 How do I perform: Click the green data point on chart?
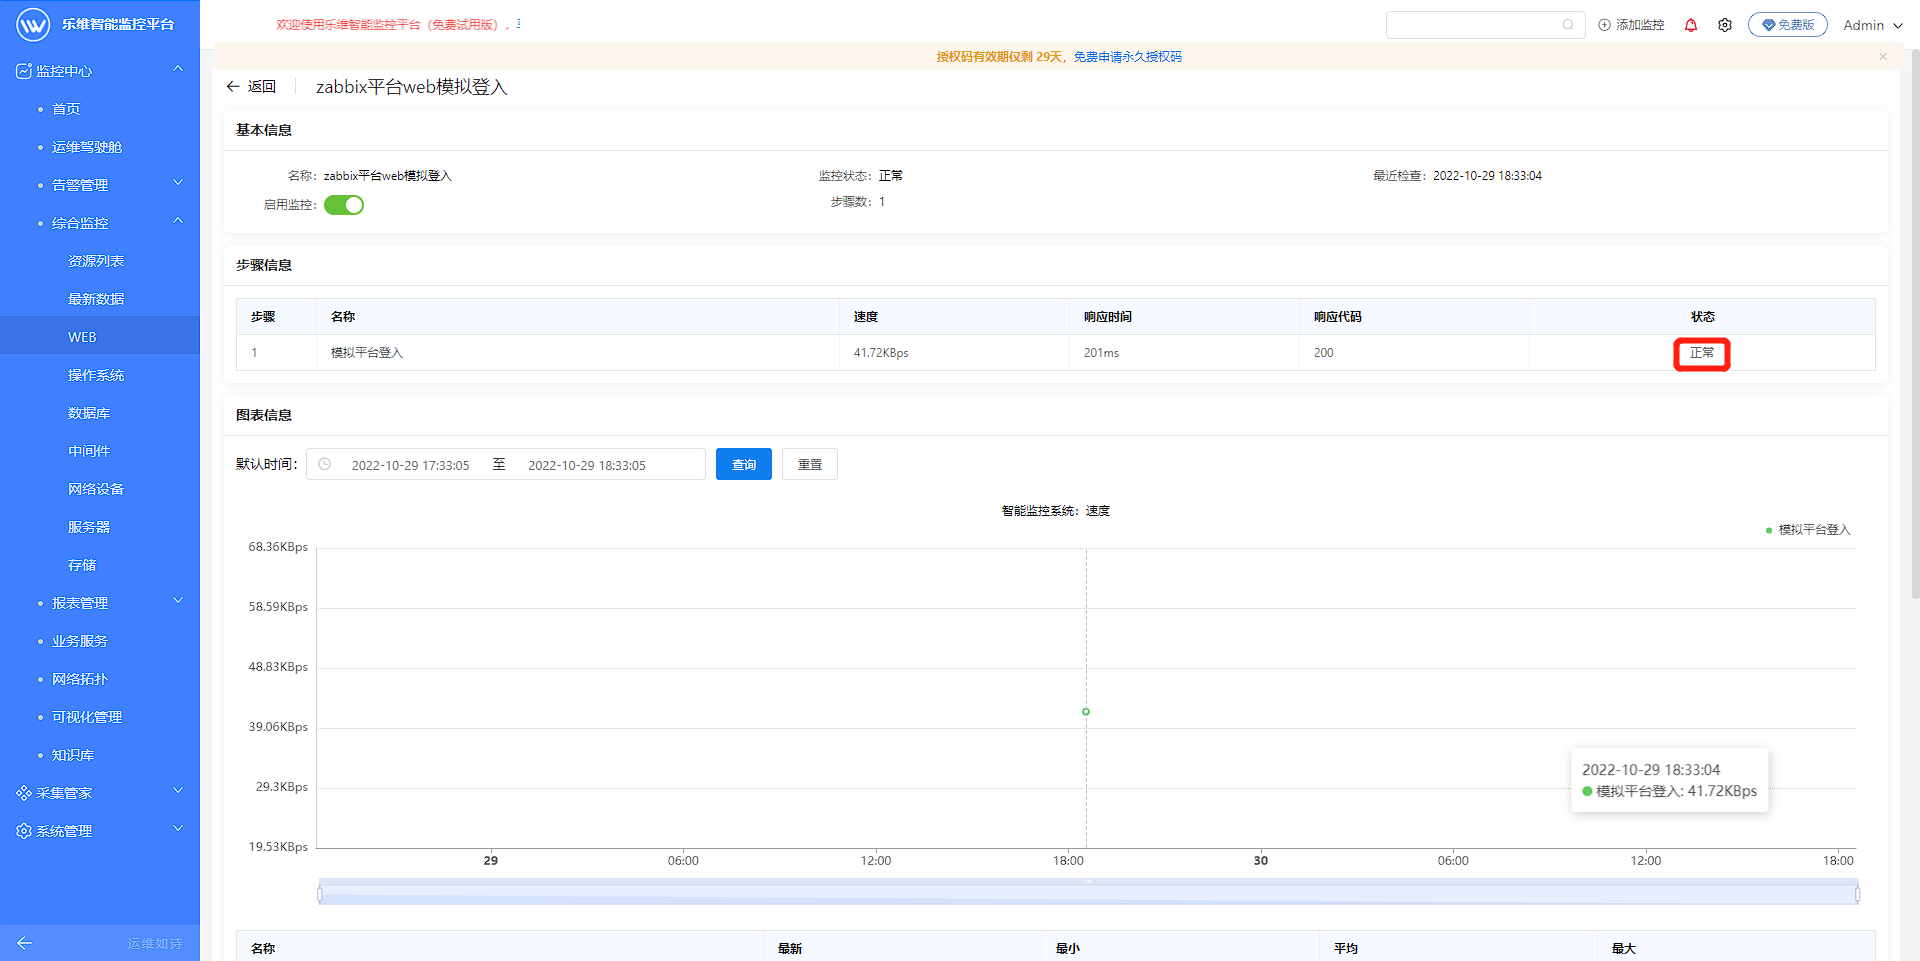tap(1086, 712)
